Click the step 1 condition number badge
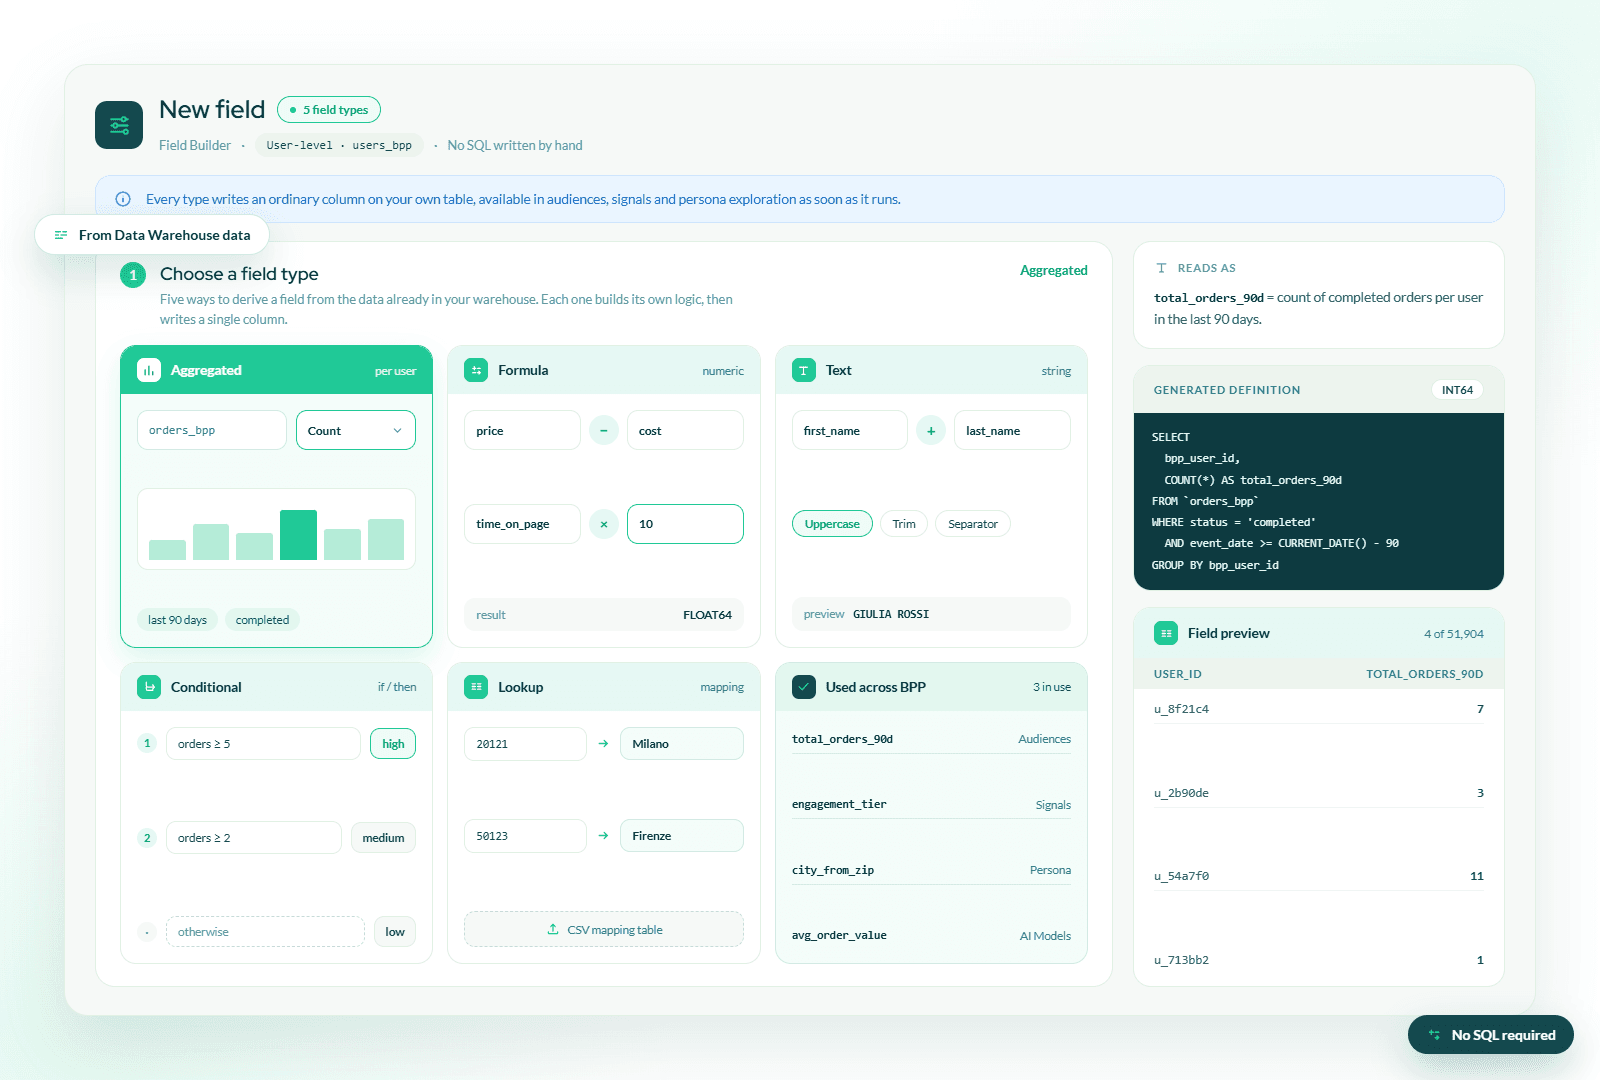 click(147, 743)
